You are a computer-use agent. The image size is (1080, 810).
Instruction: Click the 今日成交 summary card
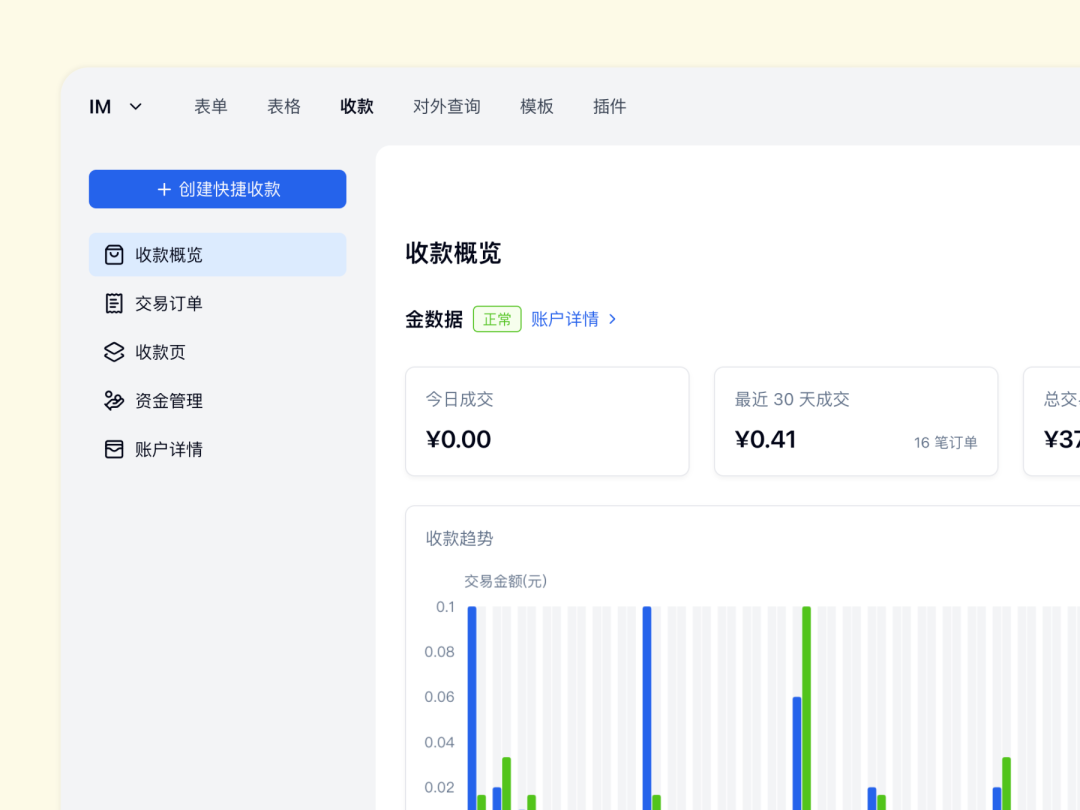[x=547, y=422]
